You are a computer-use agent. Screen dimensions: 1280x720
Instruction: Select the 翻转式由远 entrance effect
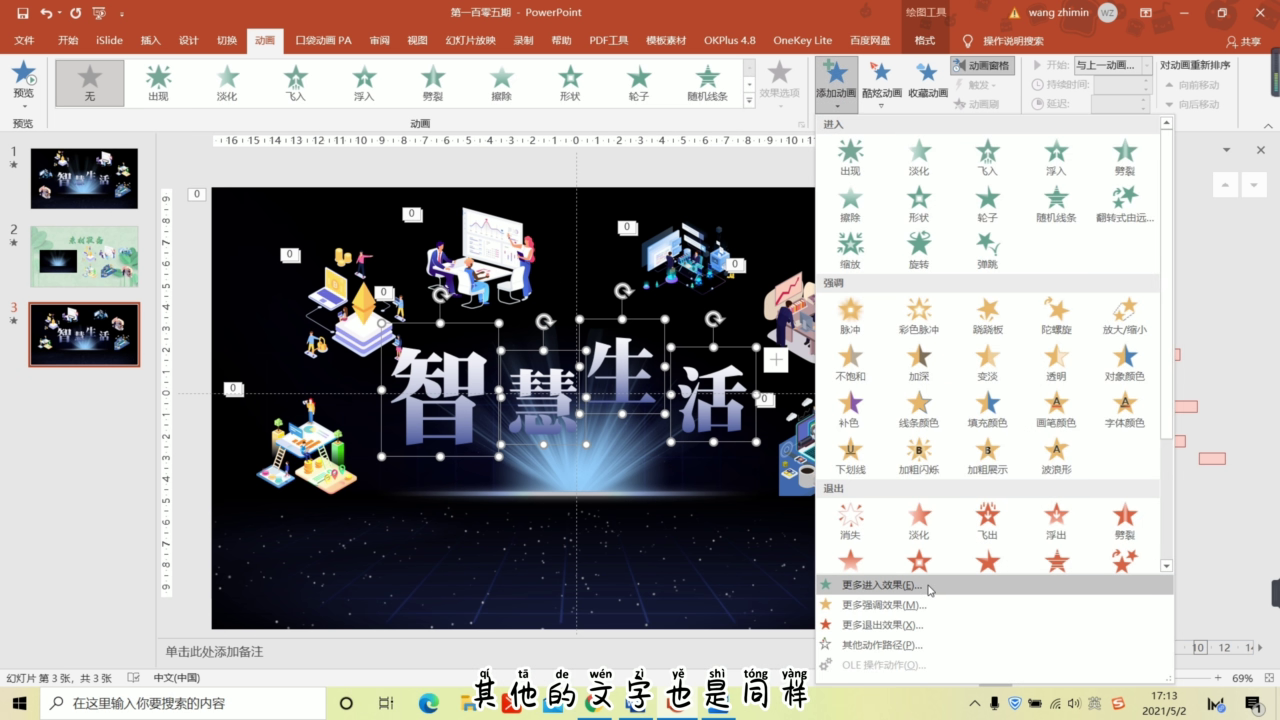pyautogui.click(x=1125, y=204)
